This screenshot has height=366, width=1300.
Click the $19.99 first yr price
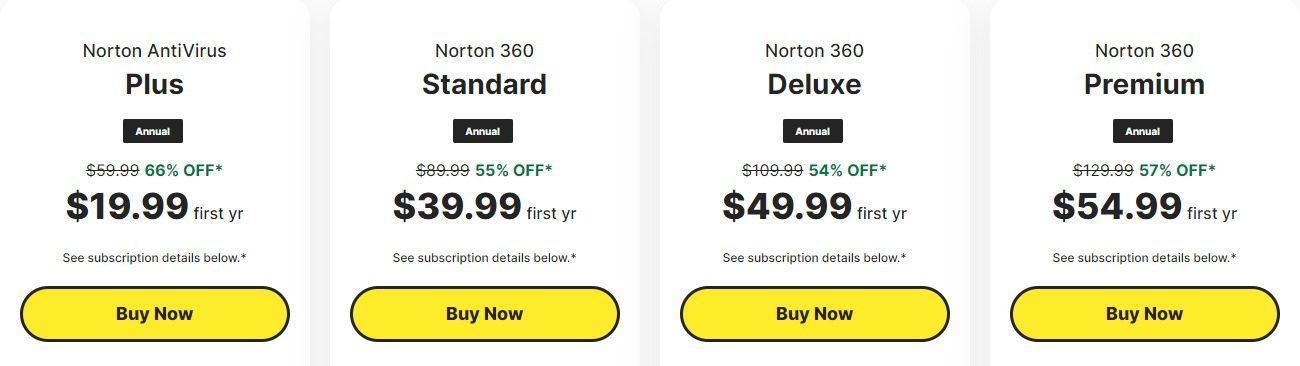154,207
